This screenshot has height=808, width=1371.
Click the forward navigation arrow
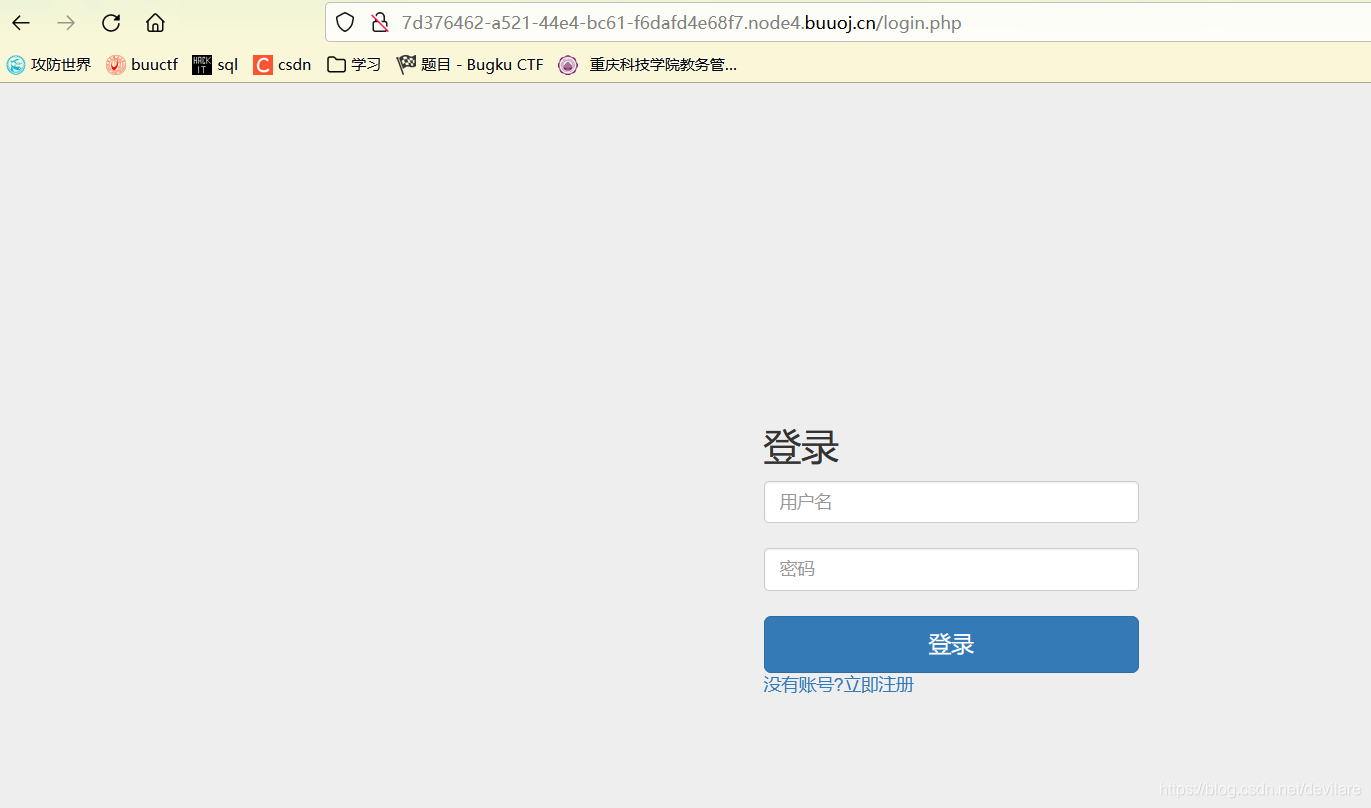[x=65, y=22]
